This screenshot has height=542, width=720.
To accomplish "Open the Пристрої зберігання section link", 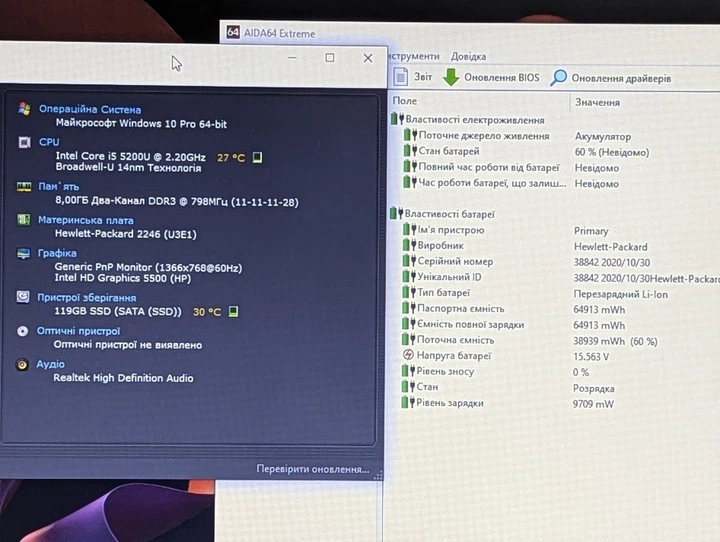I will tap(86, 298).
